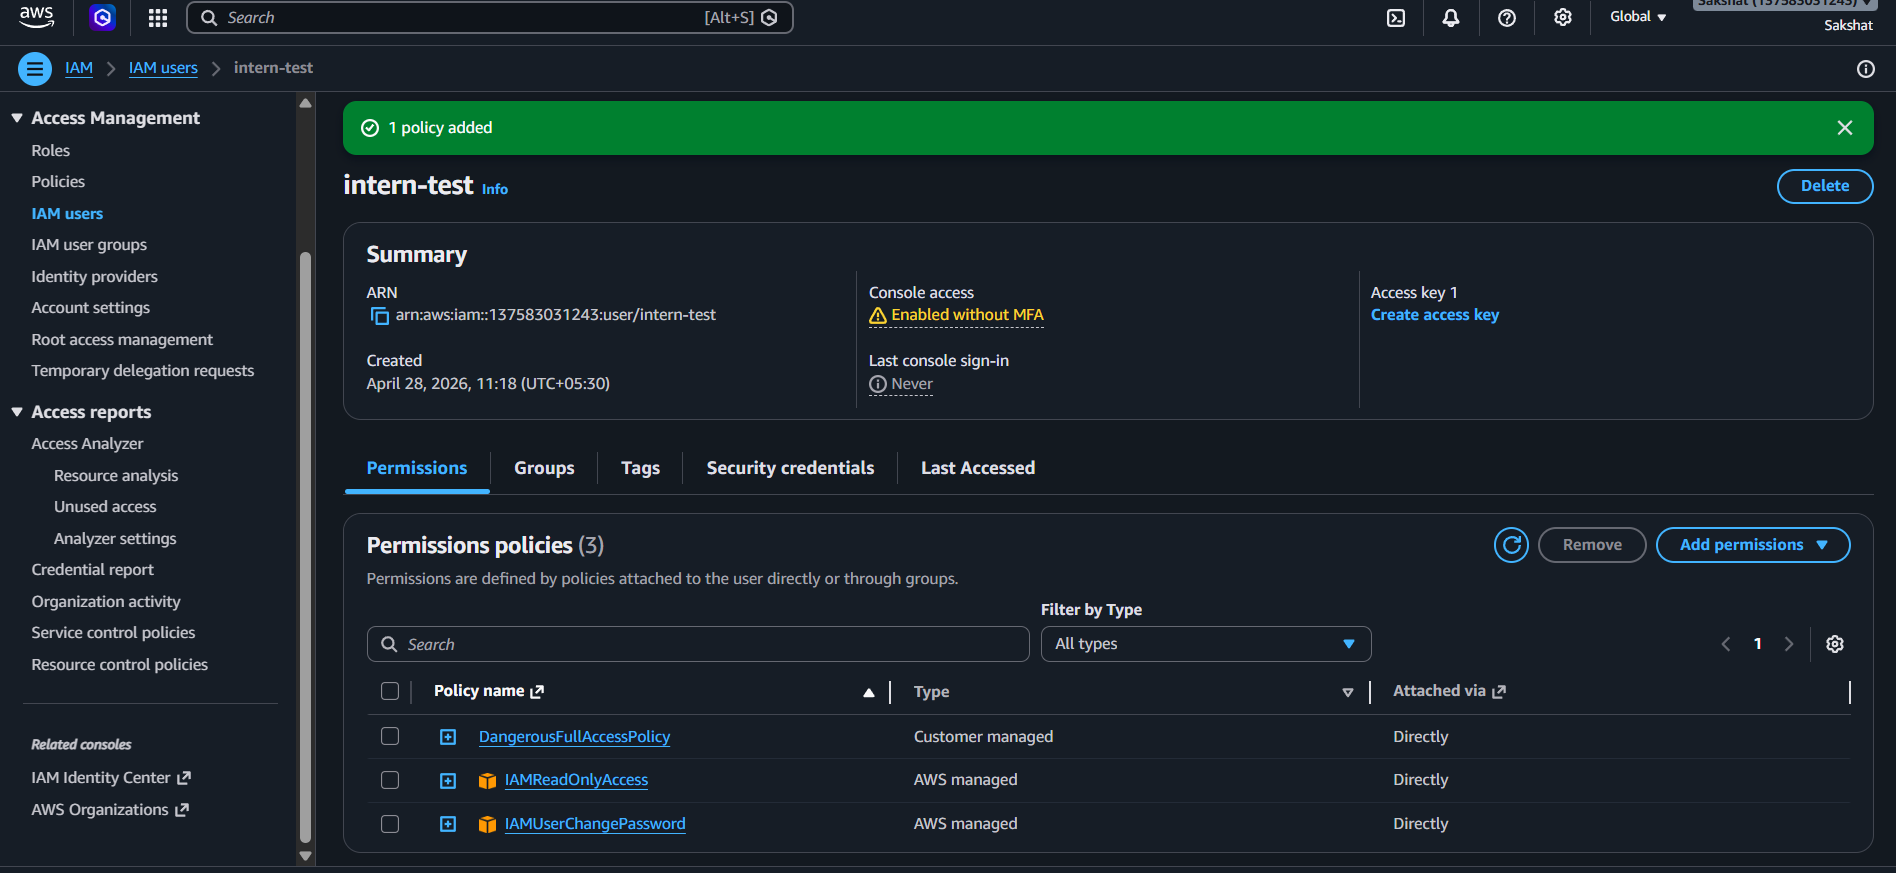1896x873 pixels.
Task: Click the Info link beside intern-test
Action: (495, 189)
